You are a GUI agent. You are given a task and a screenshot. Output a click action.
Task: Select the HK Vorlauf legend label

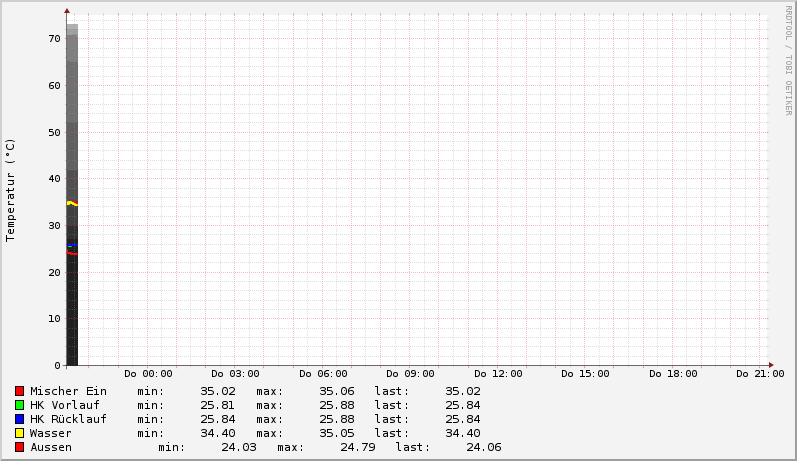[65, 405]
